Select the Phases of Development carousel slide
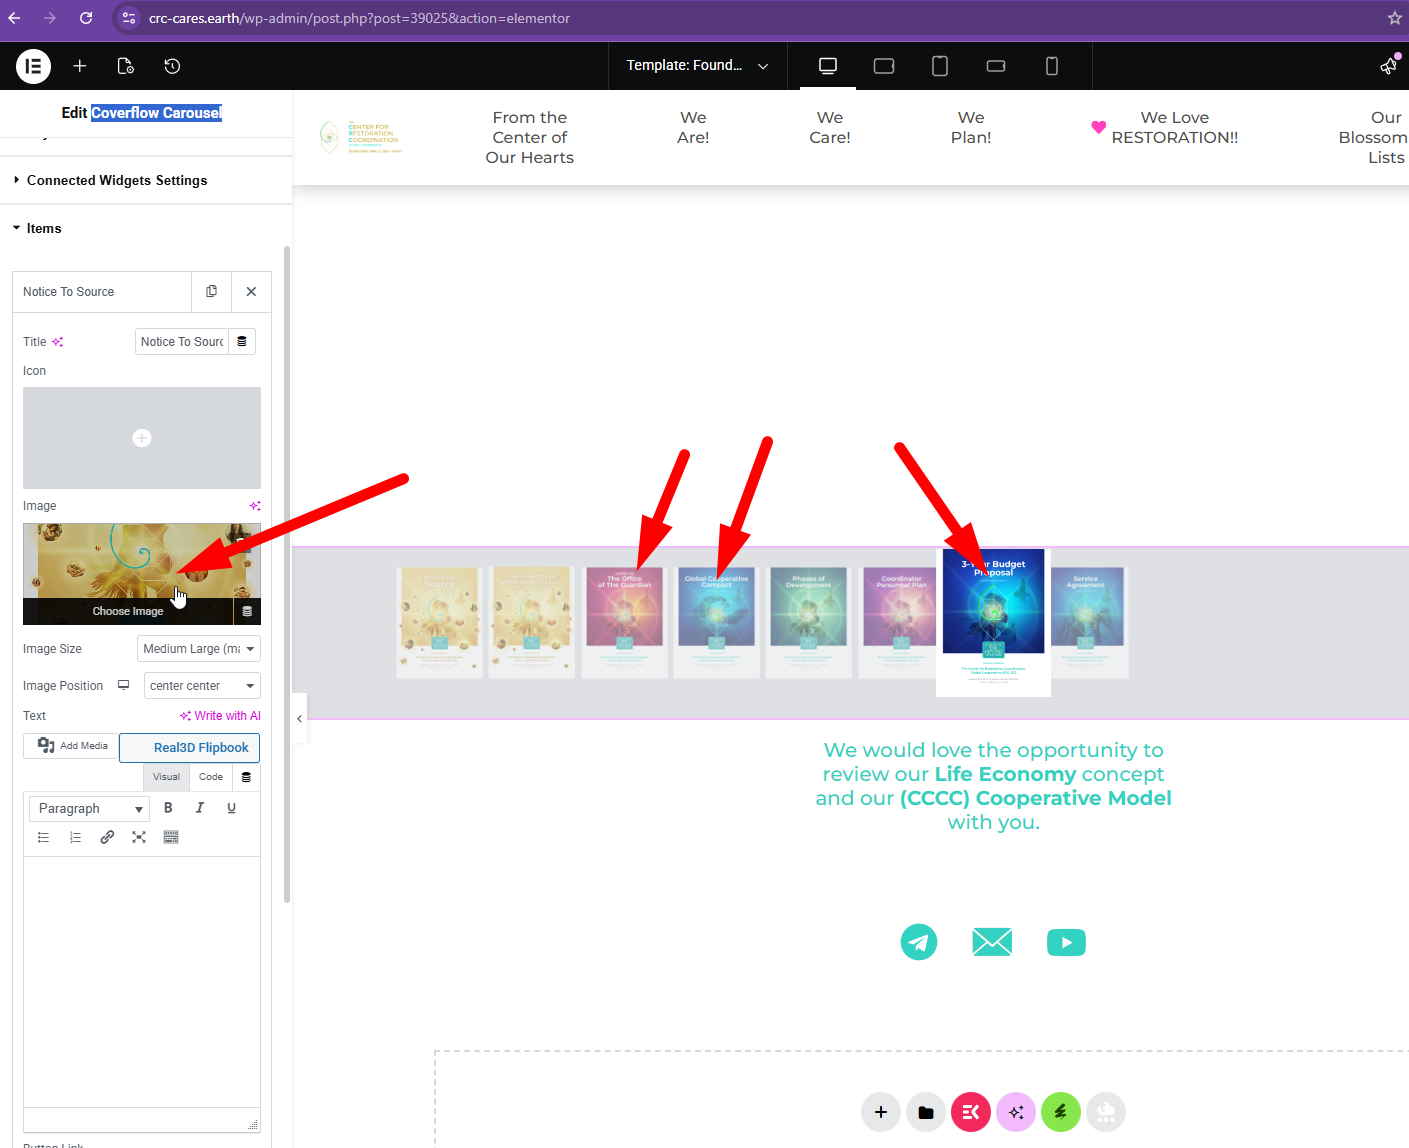The image size is (1409, 1148). point(809,623)
